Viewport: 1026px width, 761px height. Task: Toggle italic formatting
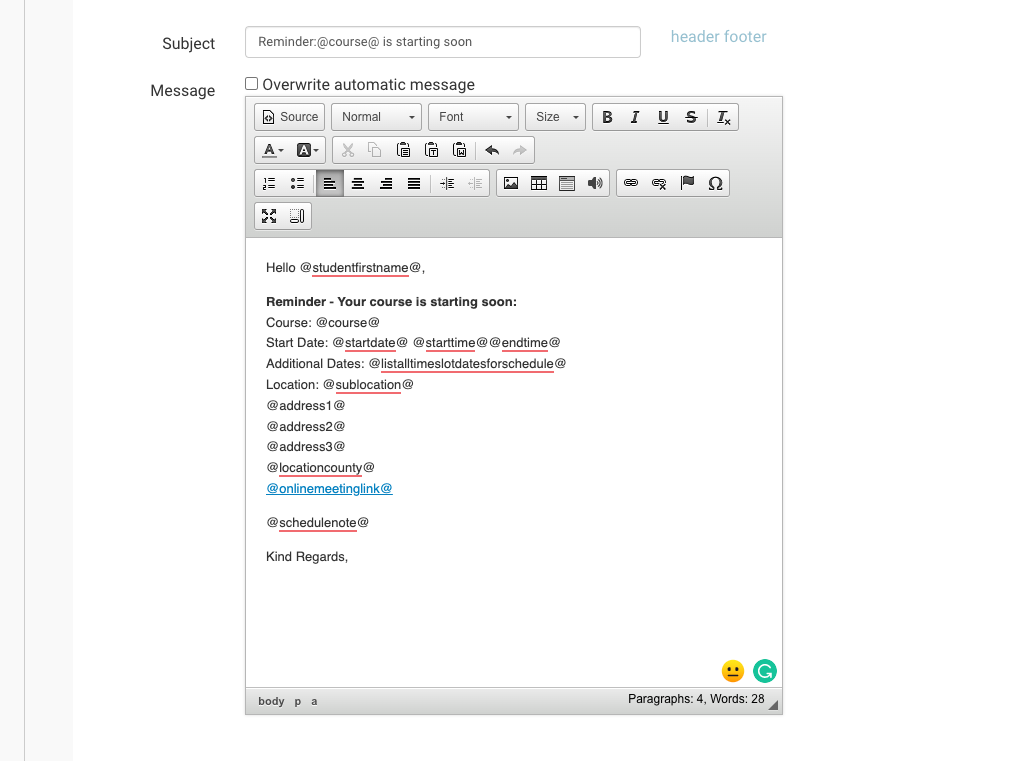(635, 117)
